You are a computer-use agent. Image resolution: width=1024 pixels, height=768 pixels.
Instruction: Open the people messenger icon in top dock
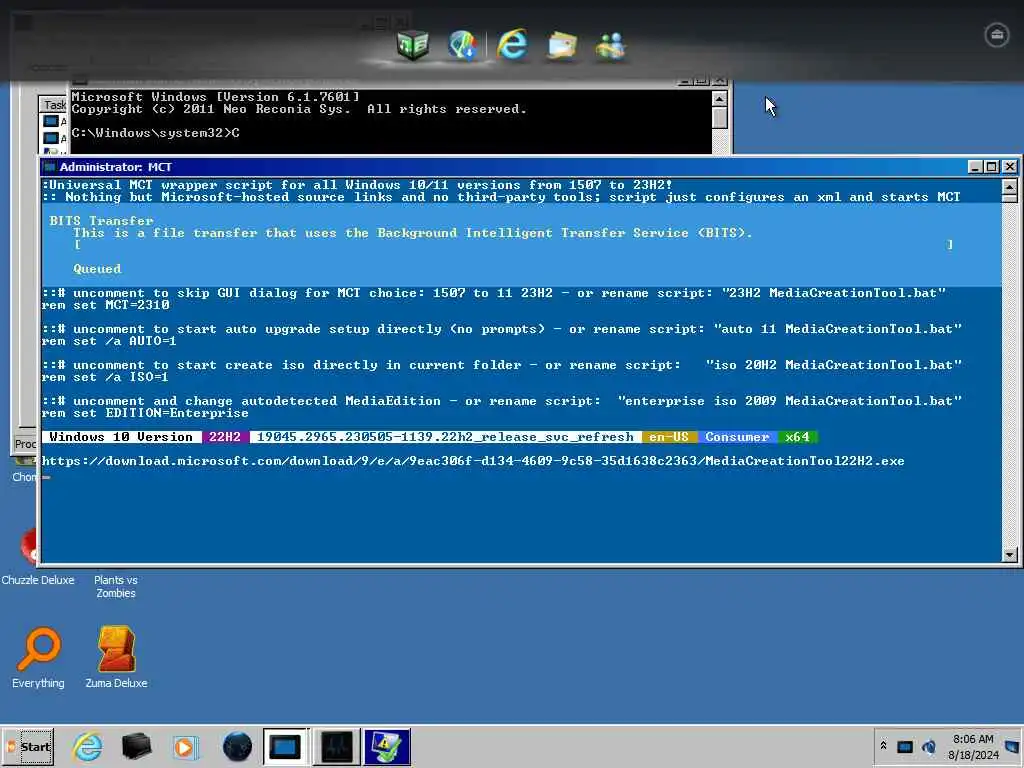point(611,46)
